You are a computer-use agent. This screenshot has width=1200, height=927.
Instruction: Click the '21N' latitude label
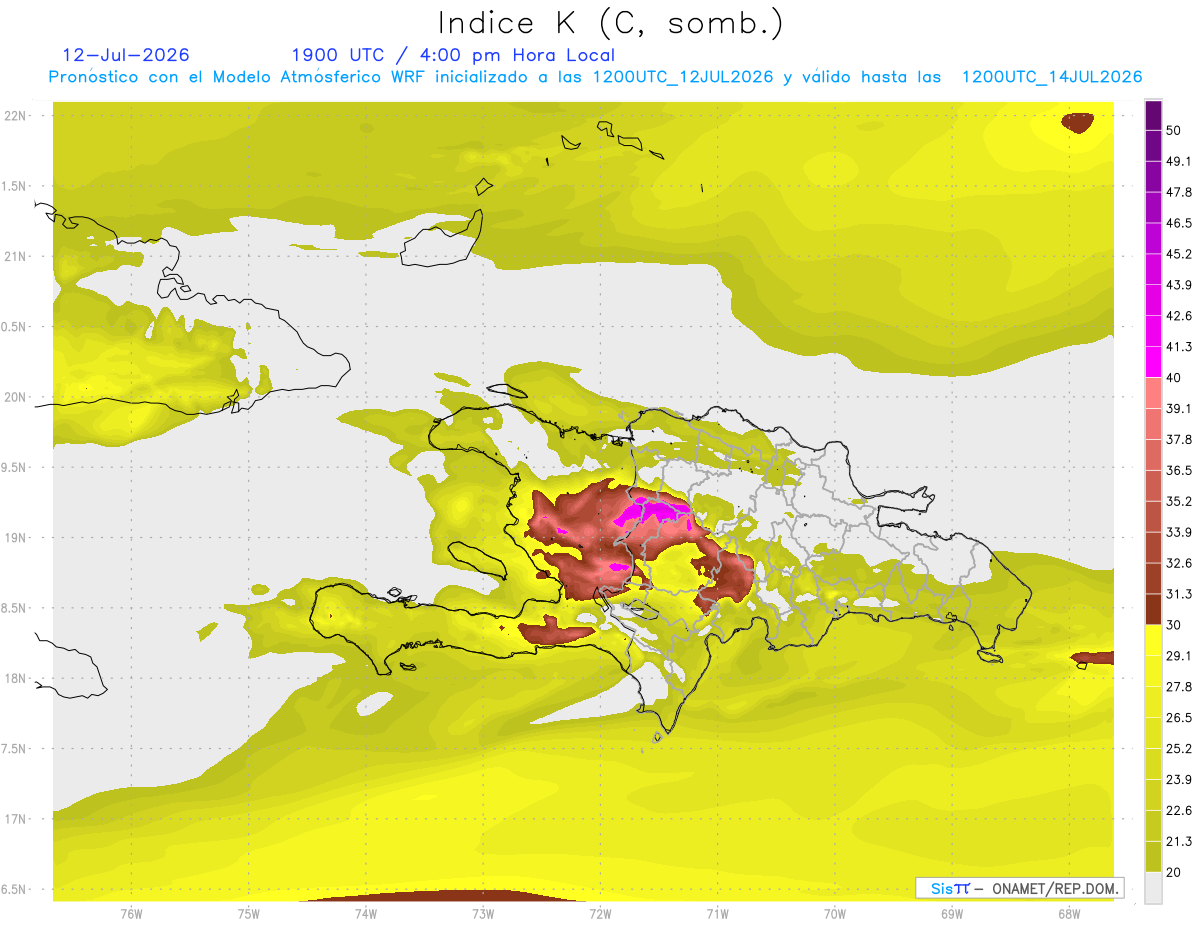click(x=15, y=256)
